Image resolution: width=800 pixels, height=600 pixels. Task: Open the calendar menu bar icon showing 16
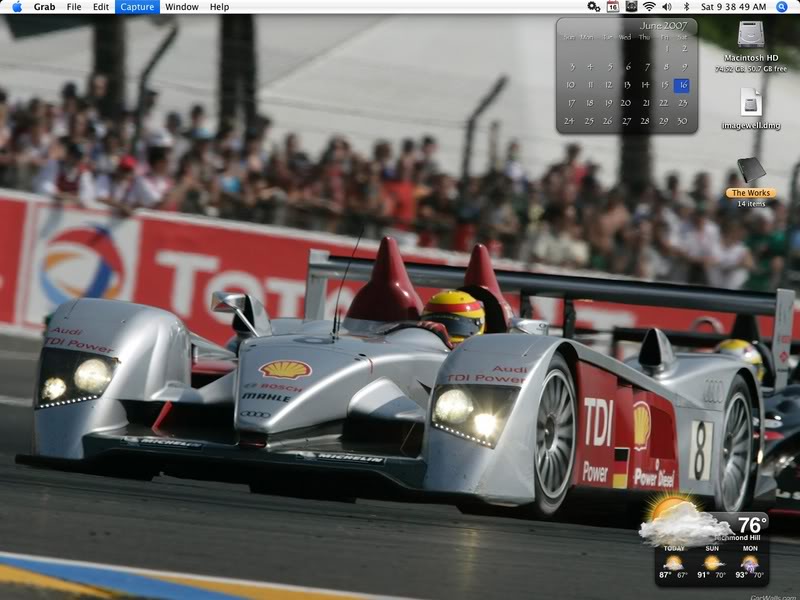pyautogui.click(x=613, y=7)
